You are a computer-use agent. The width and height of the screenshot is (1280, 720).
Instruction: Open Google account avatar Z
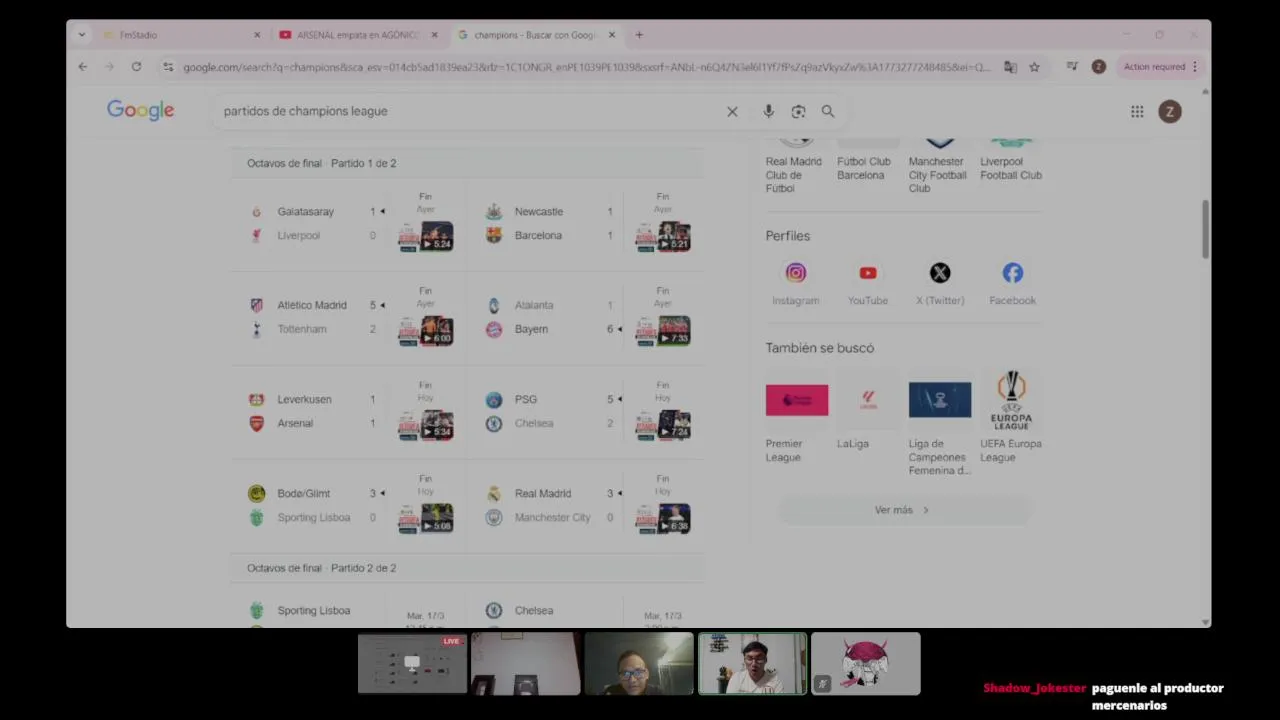click(x=1170, y=111)
